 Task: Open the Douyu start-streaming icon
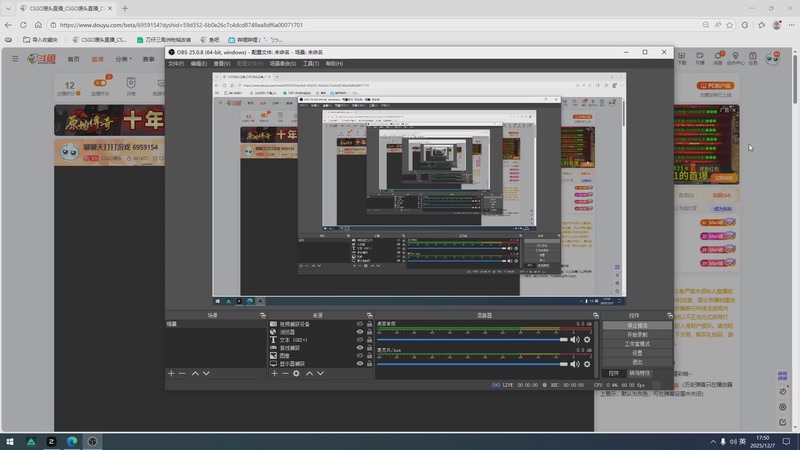pos(699,58)
